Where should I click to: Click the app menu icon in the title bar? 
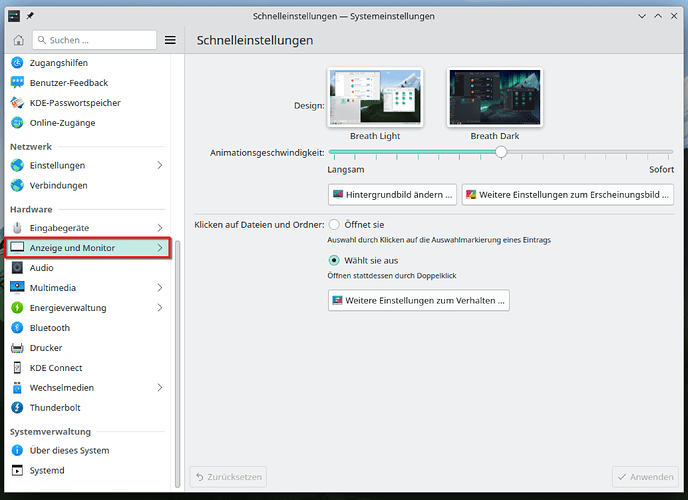(14, 16)
